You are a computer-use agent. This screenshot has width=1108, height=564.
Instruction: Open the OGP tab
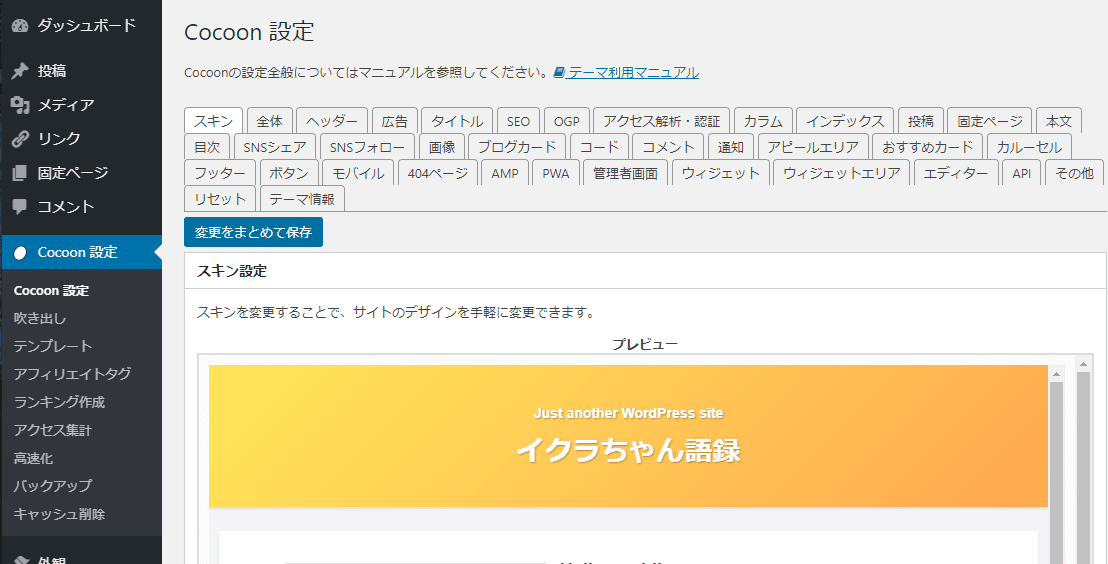coord(567,121)
